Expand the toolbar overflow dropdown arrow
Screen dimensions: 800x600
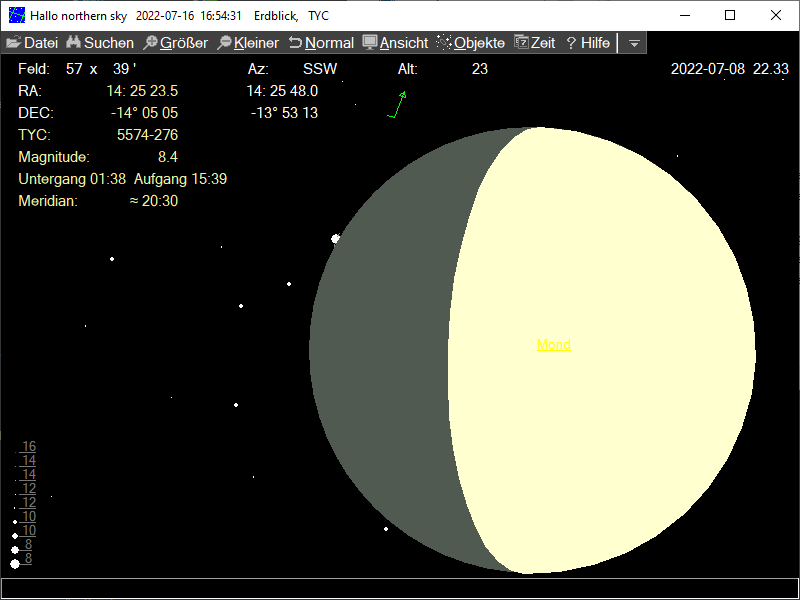[x=633, y=43]
